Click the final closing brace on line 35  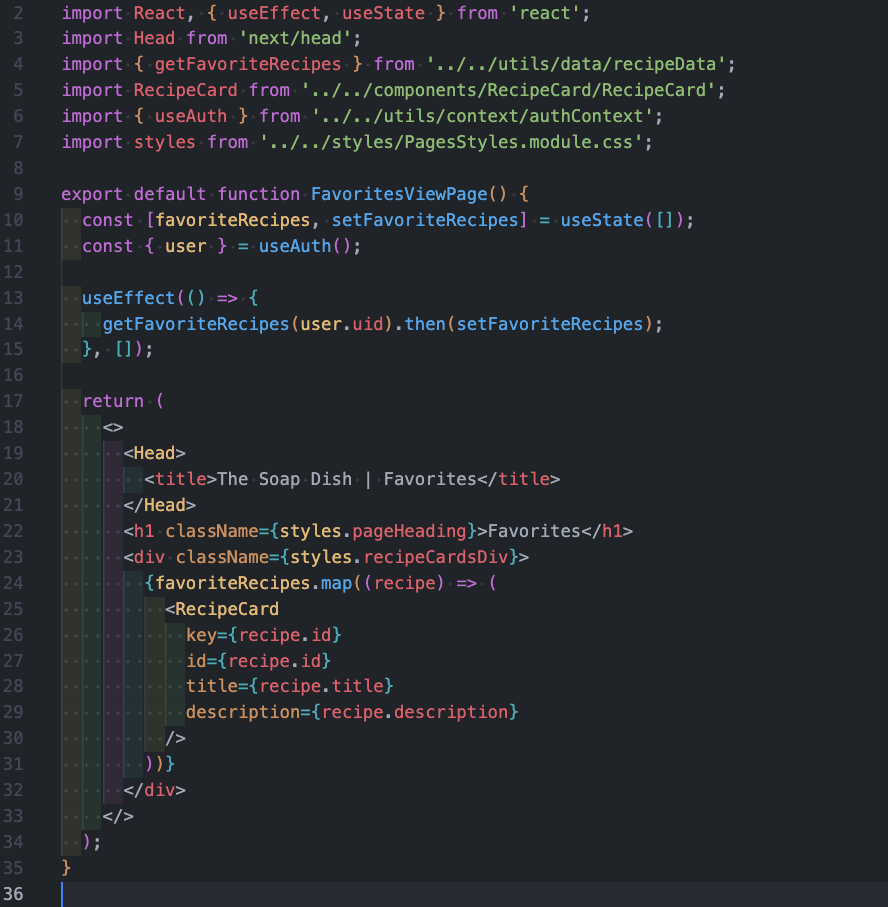click(x=66, y=868)
